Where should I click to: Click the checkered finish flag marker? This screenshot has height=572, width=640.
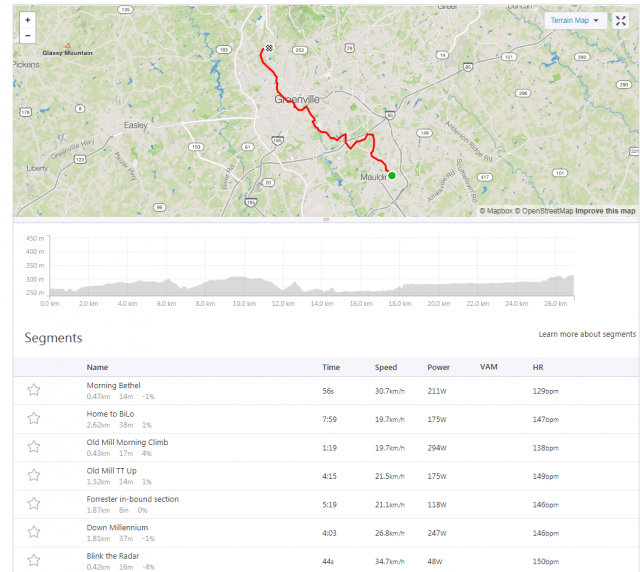coord(268,47)
